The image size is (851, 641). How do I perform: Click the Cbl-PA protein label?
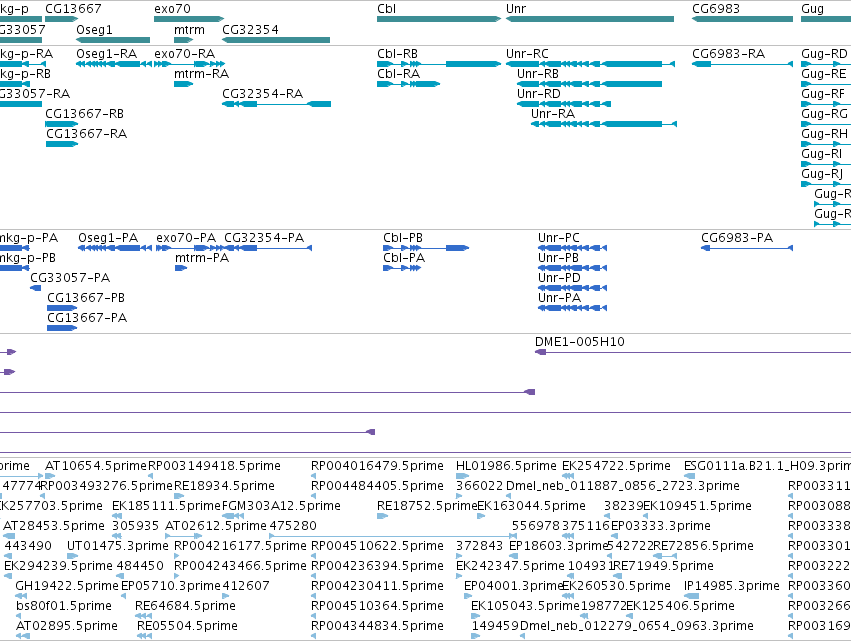pyautogui.click(x=404, y=258)
